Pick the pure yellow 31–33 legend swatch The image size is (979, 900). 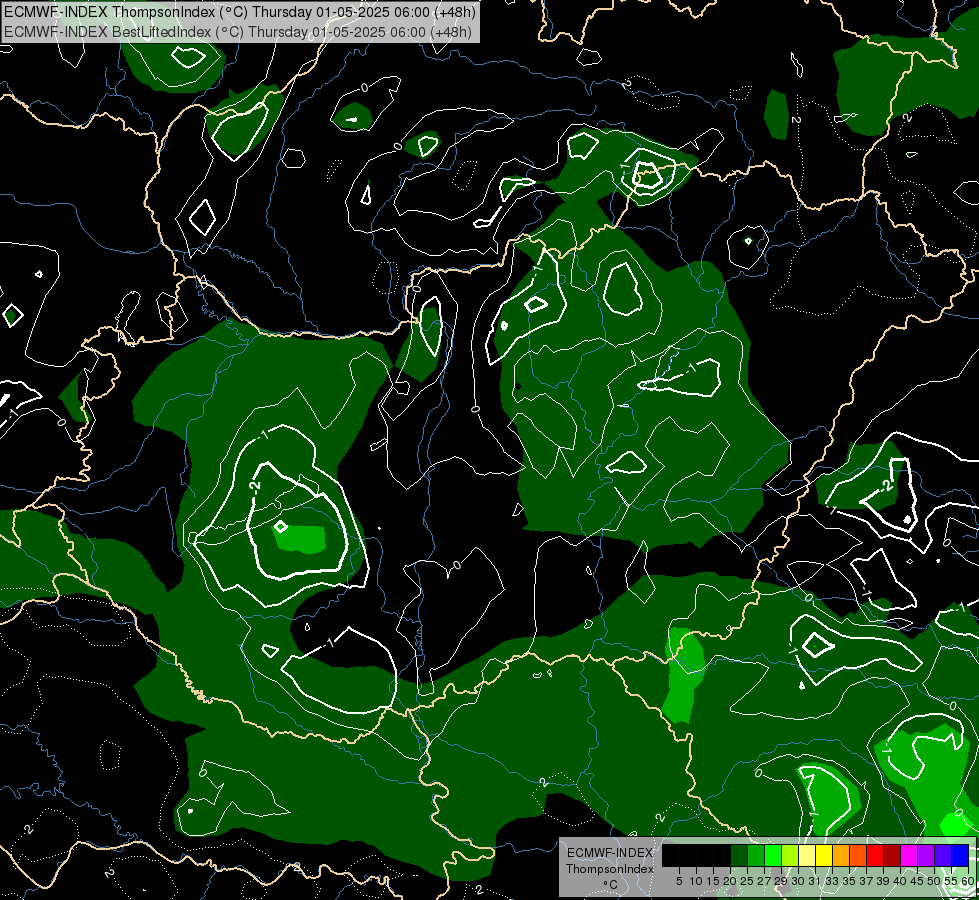[824, 855]
